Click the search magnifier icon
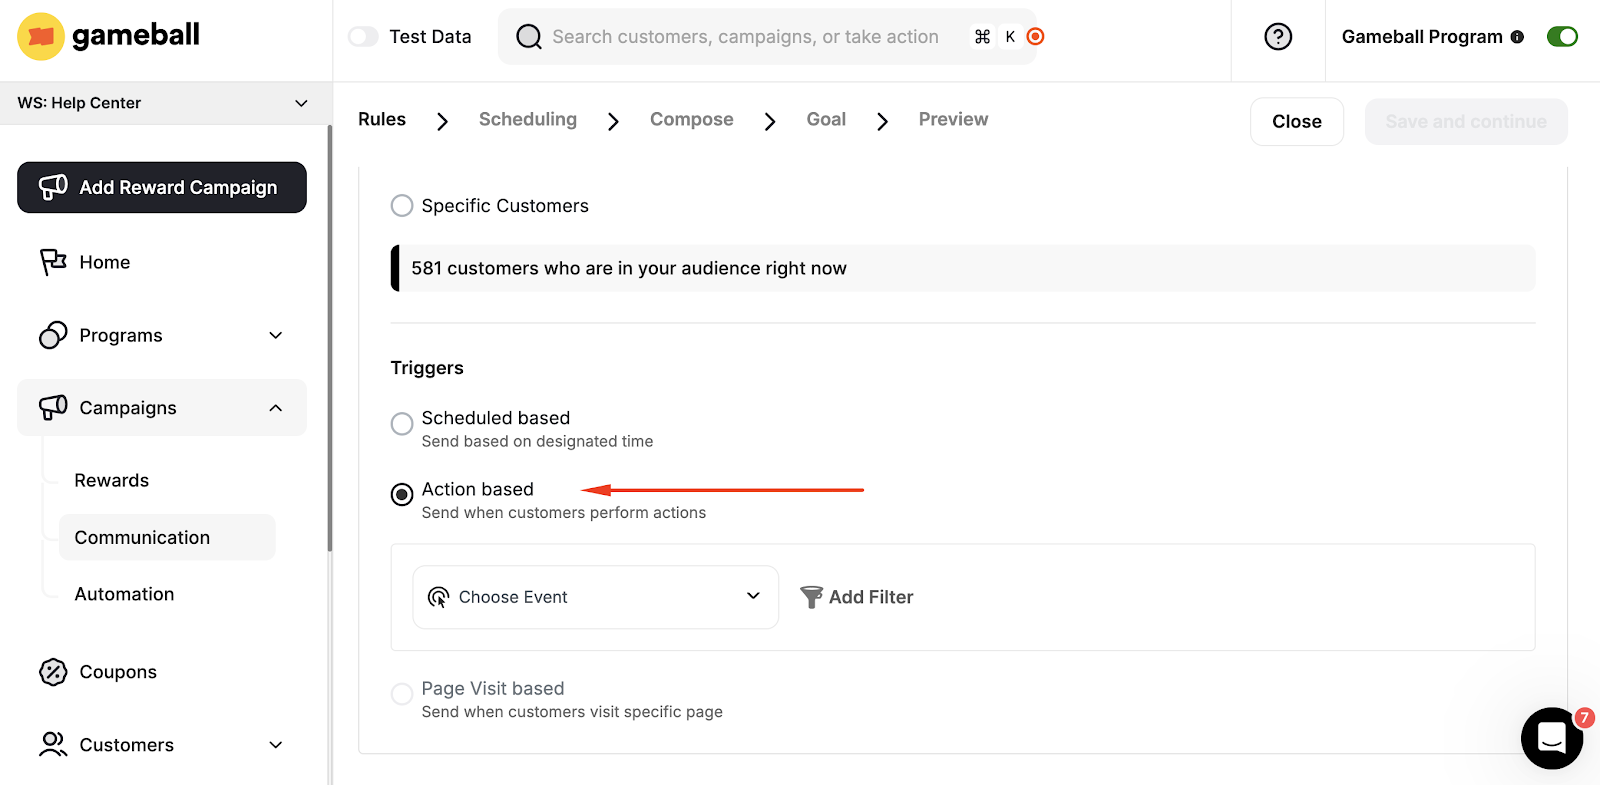The width and height of the screenshot is (1600, 785). pyautogui.click(x=528, y=37)
